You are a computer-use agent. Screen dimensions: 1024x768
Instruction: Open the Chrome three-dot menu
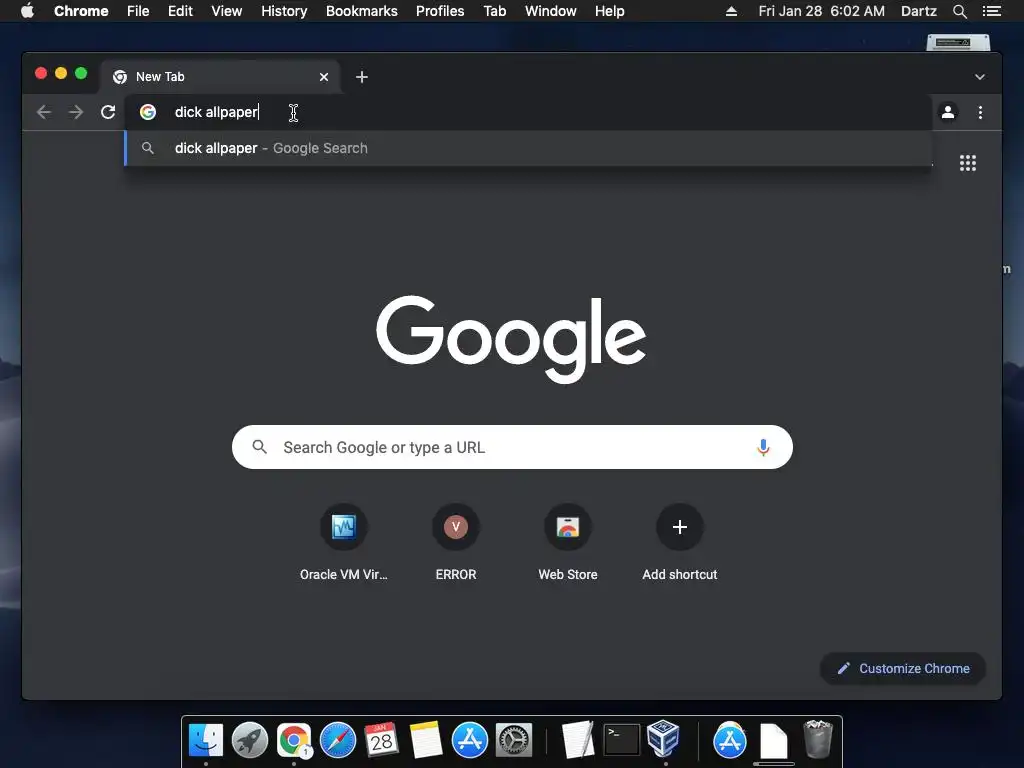[980, 112]
